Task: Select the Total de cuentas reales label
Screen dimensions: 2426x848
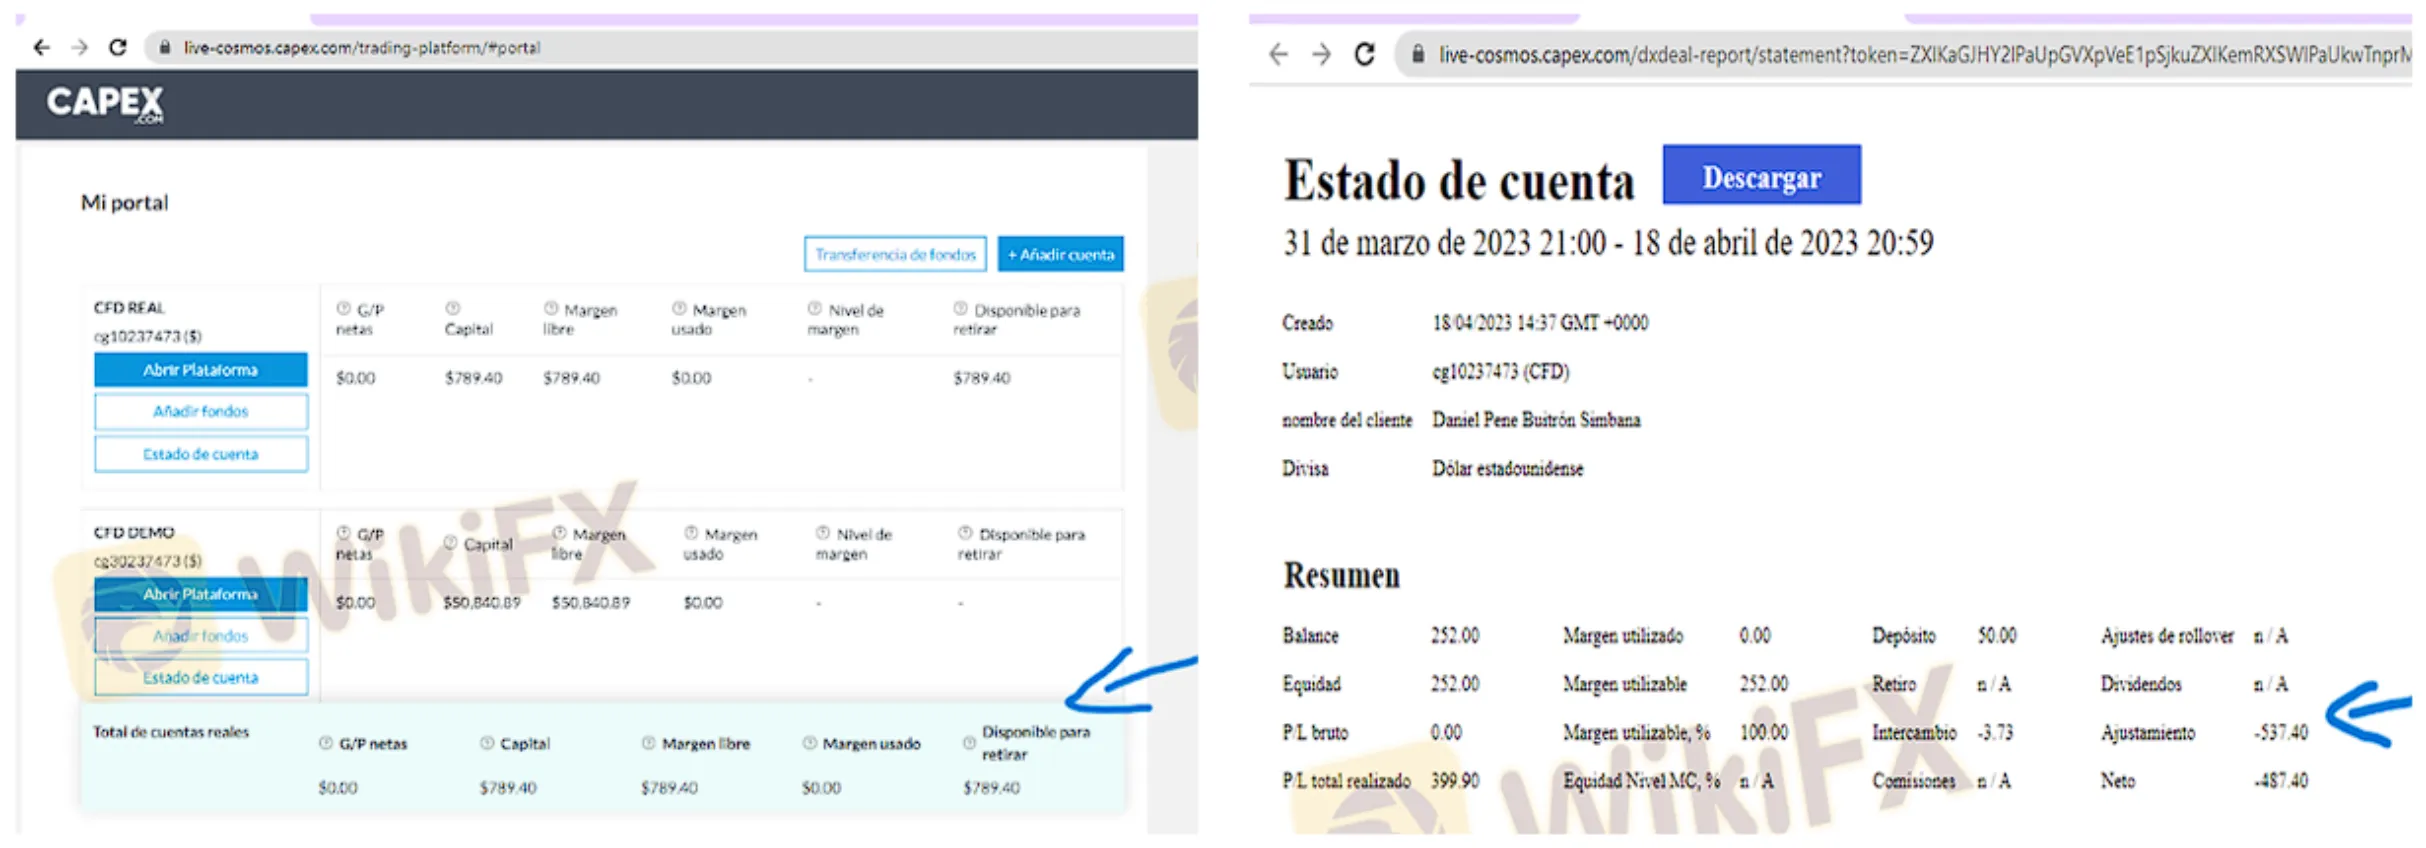Action: [171, 732]
